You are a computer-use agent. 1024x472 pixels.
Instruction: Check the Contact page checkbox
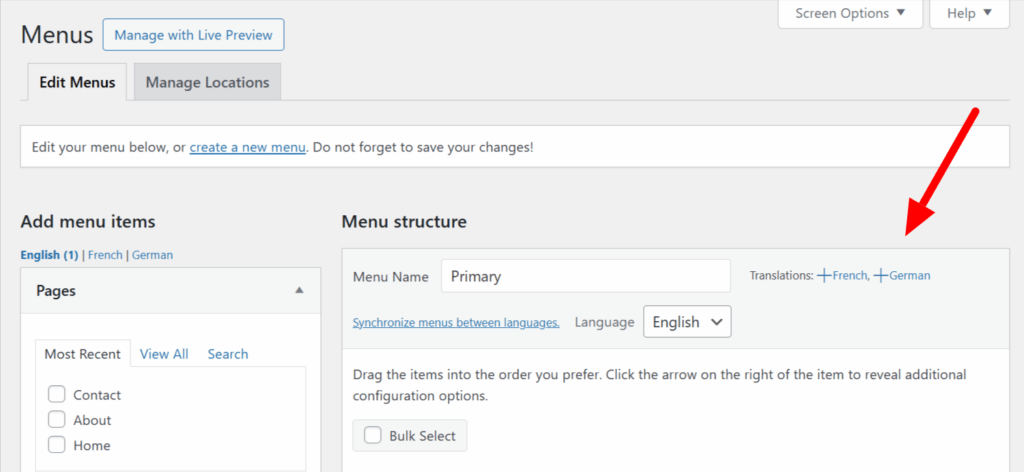click(x=57, y=395)
